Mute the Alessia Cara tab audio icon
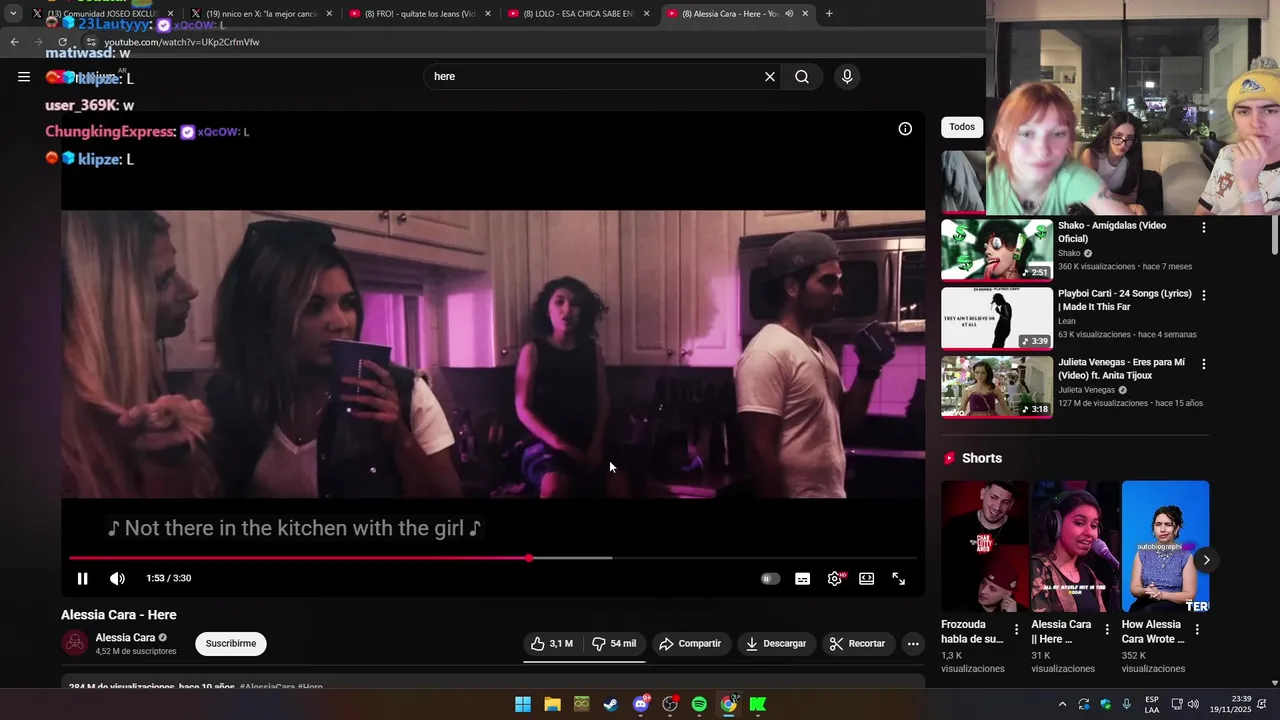The width and height of the screenshot is (1280, 720). pyautogui.click(x=789, y=14)
